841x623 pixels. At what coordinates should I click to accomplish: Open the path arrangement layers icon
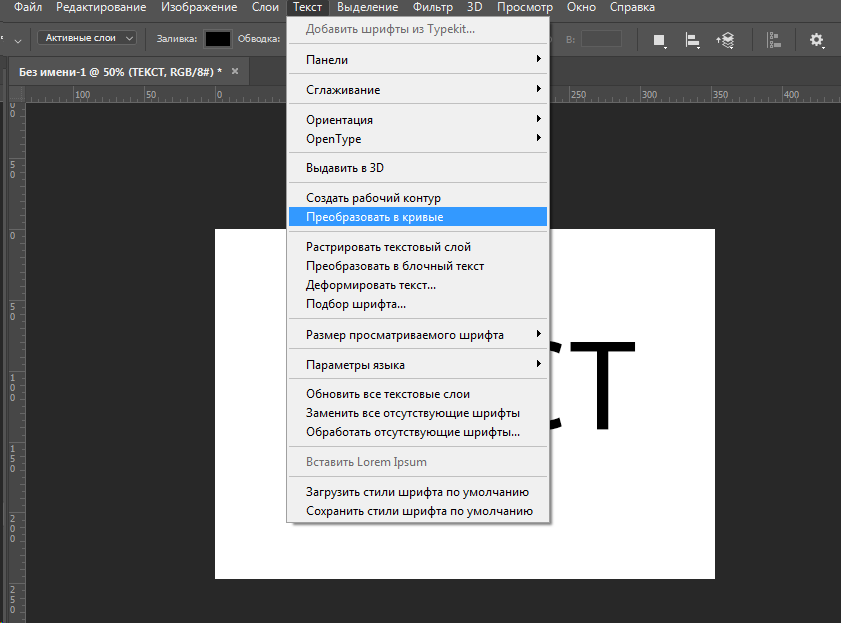725,40
